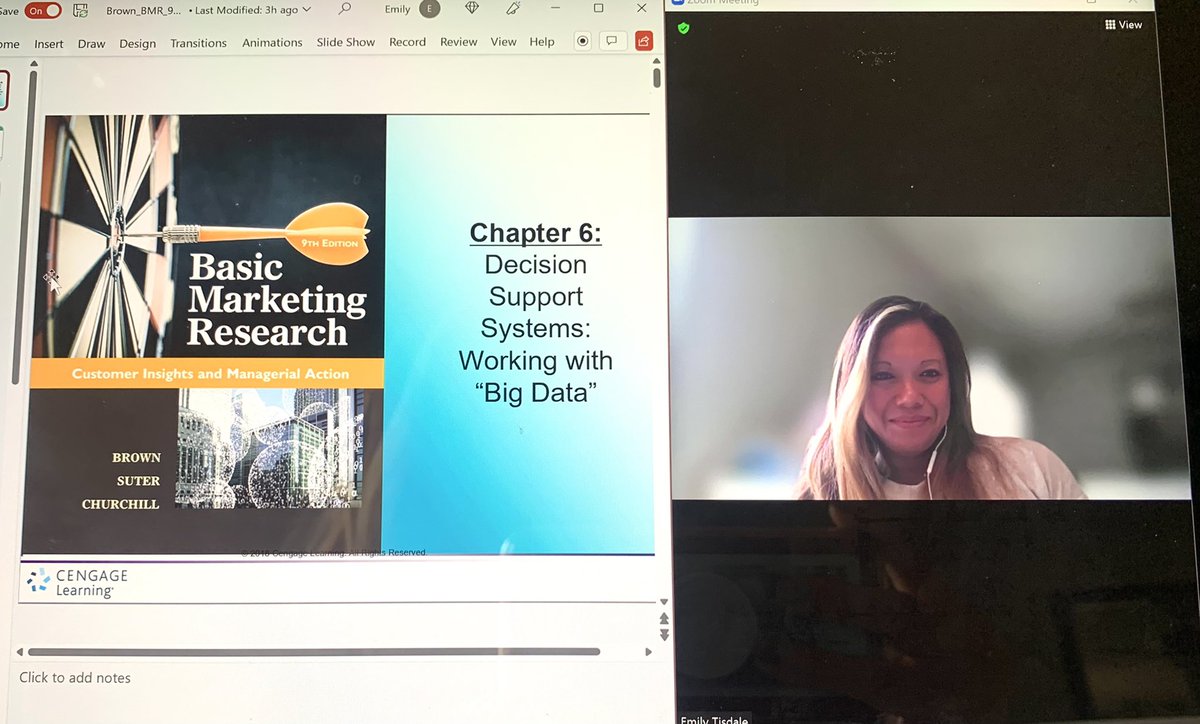Open the Last Modified file dropdown
The height and width of the screenshot is (724, 1200).
(250, 10)
